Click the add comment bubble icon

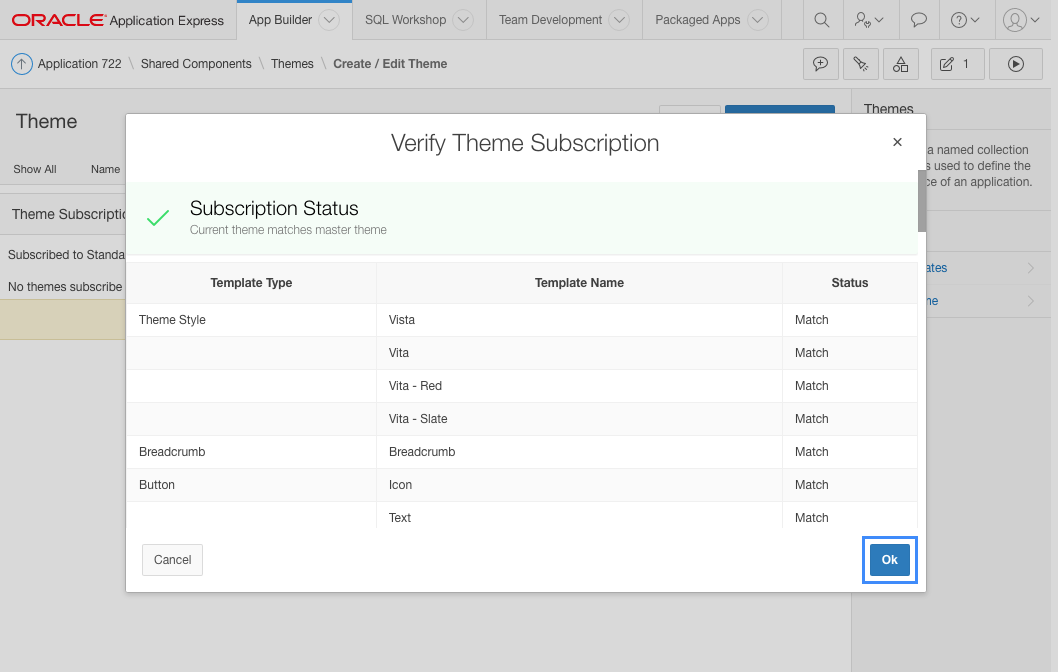coord(821,64)
